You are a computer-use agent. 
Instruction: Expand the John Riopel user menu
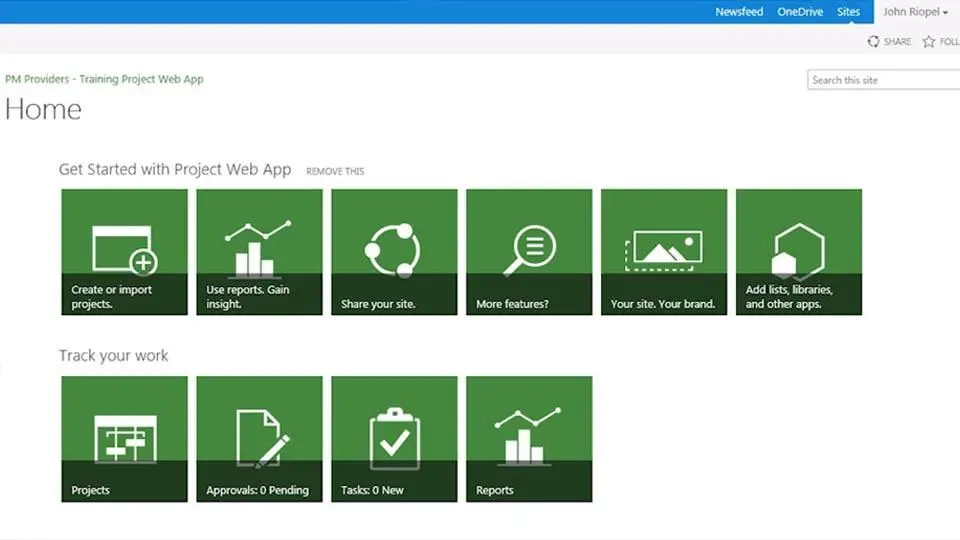pyautogui.click(x=915, y=12)
